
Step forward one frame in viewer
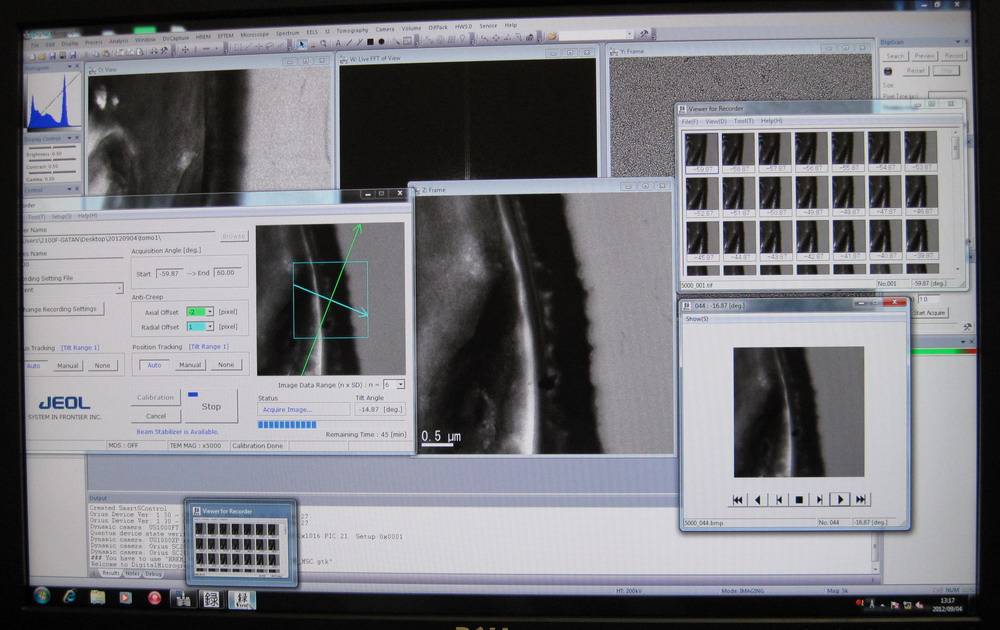(x=820, y=500)
